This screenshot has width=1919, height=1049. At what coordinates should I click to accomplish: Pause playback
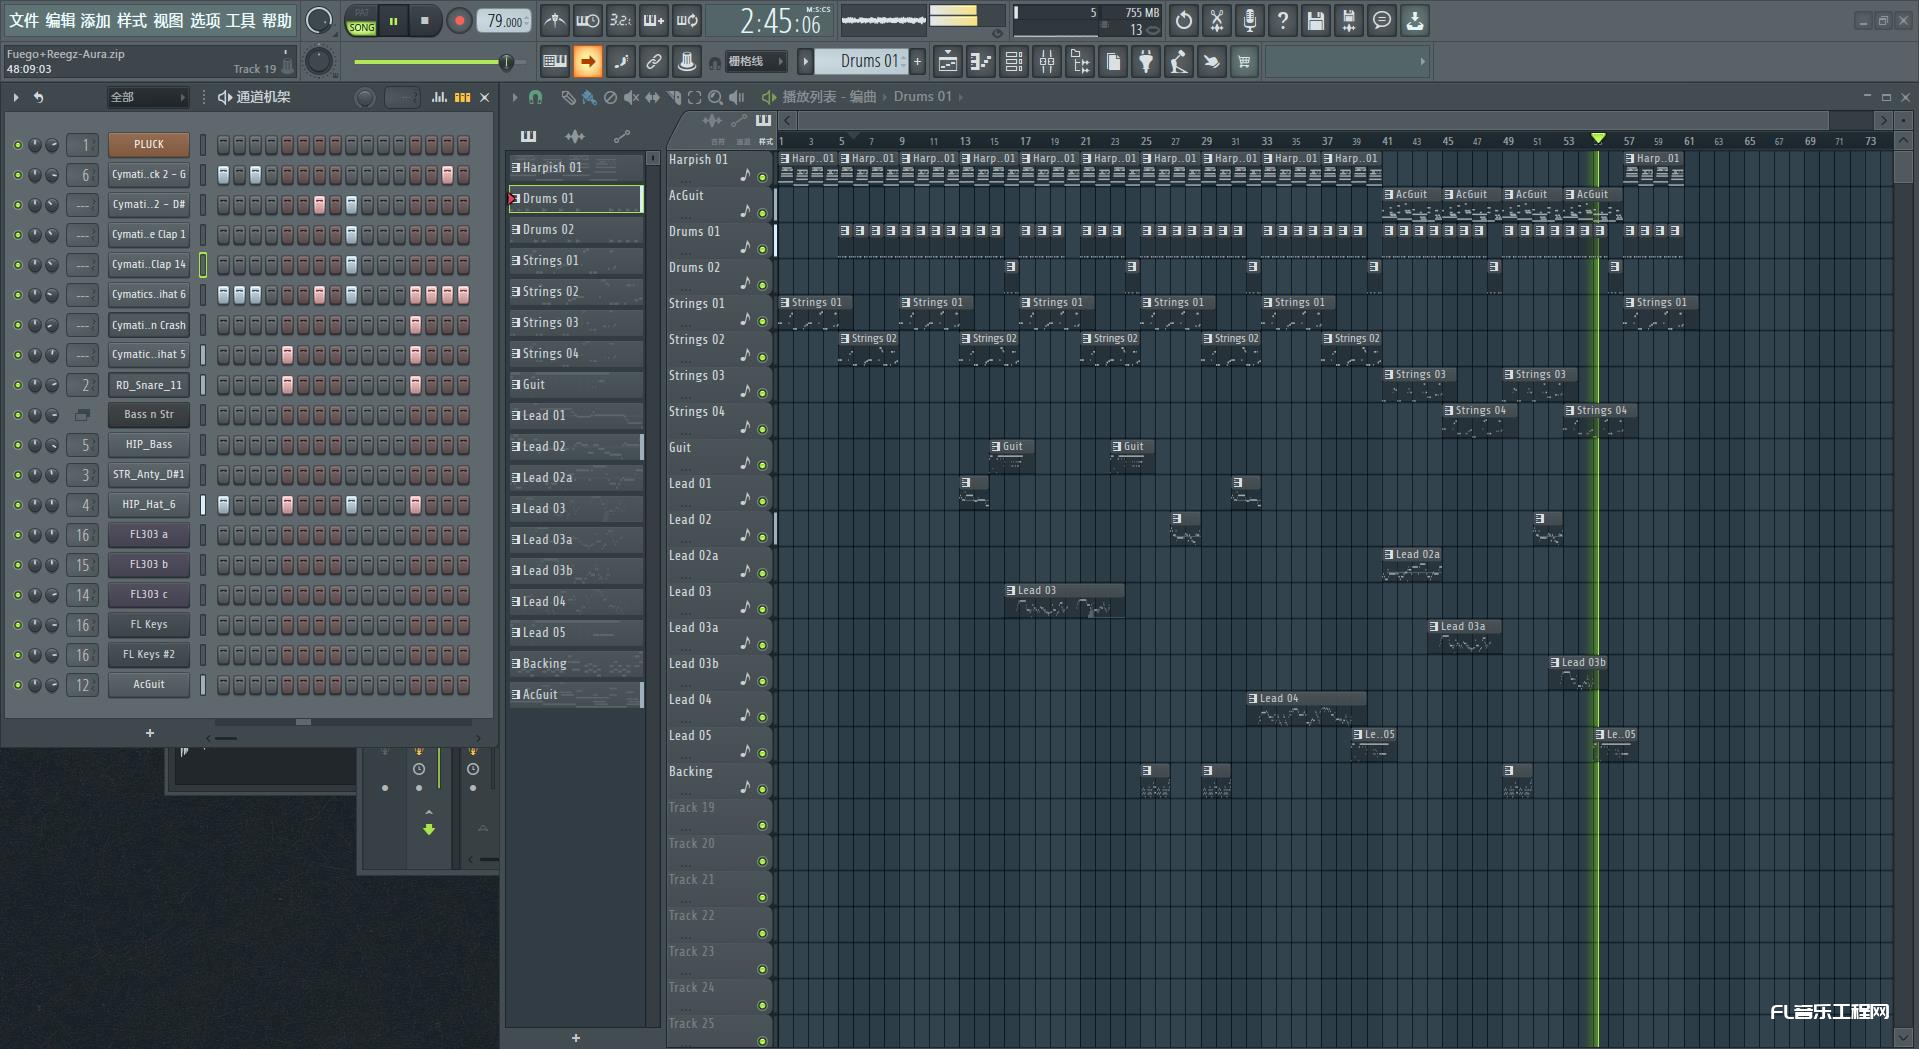point(393,21)
